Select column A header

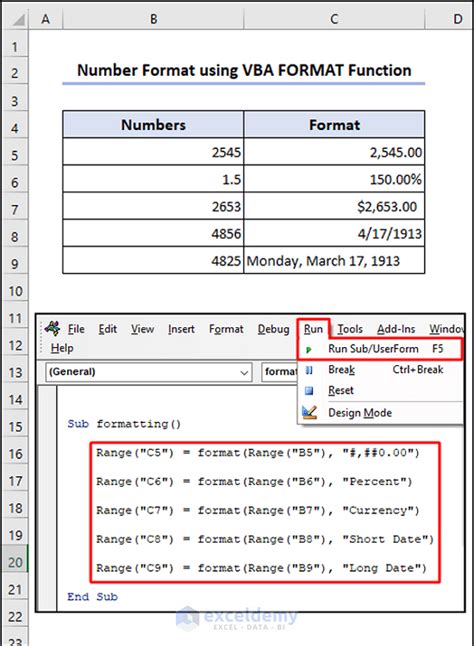click(46, 19)
